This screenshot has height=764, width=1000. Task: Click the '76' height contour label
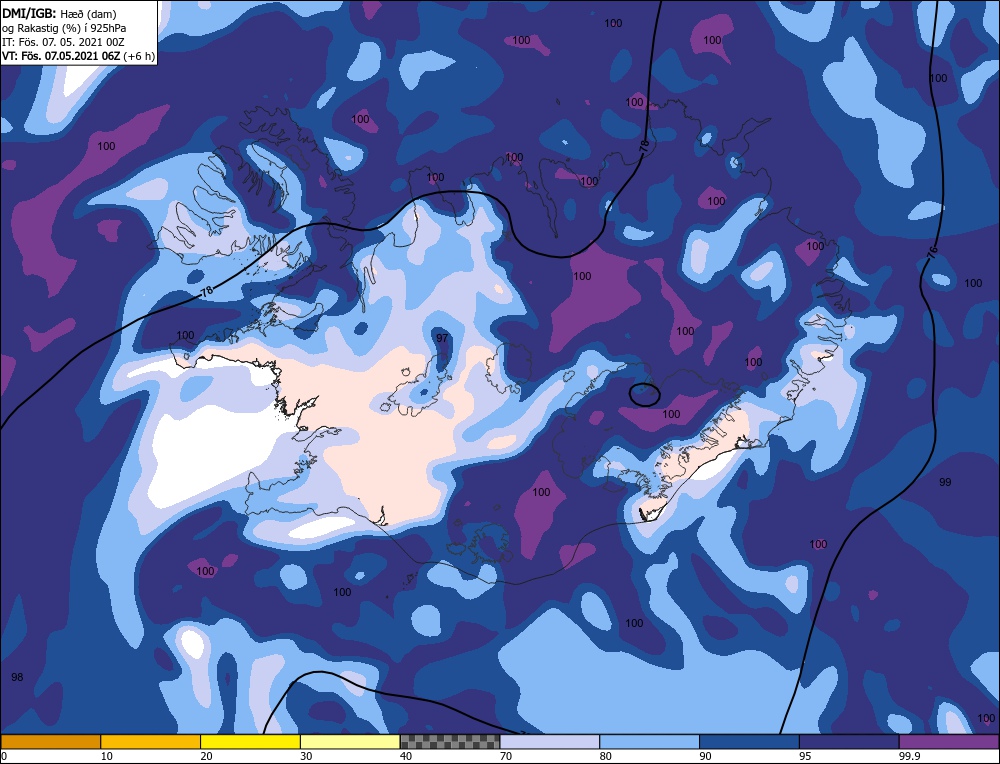click(x=932, y=252)
